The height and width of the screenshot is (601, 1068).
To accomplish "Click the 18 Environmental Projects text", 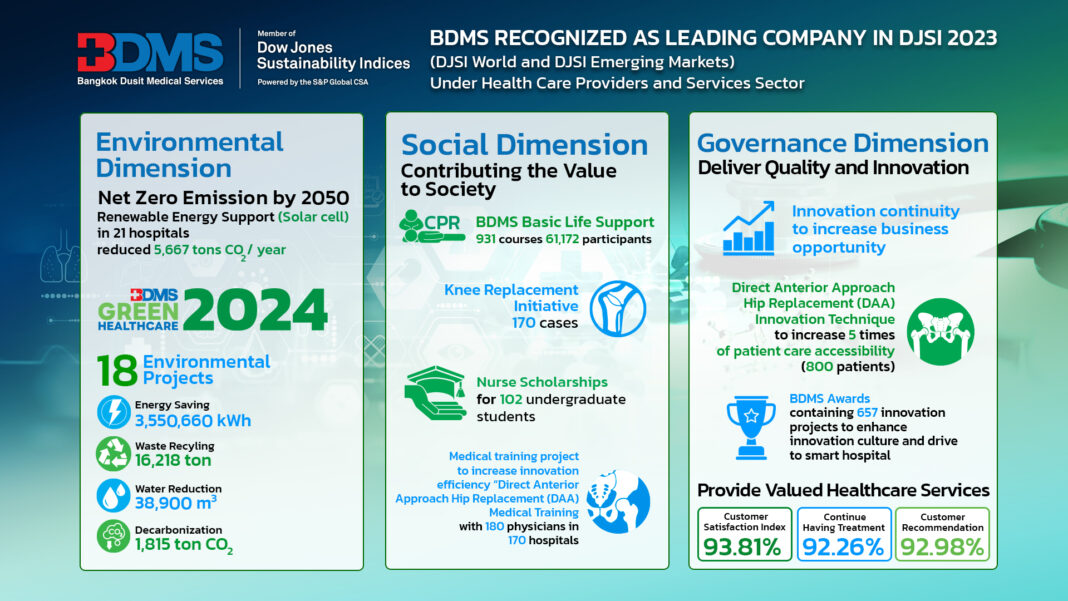I will (x=185, y=369).
